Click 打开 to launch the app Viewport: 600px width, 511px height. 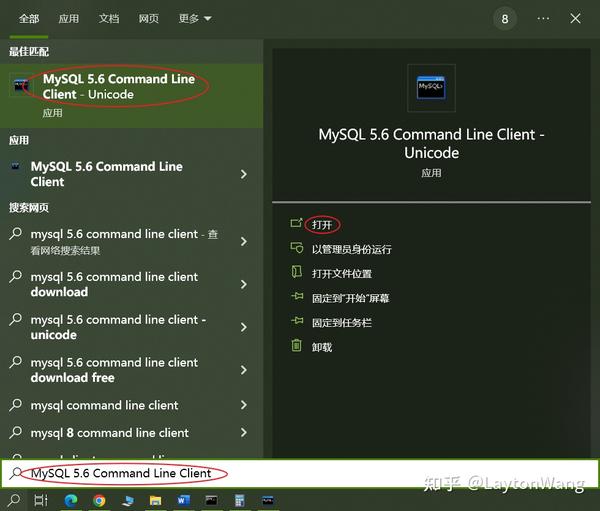(x=322, y=225)
